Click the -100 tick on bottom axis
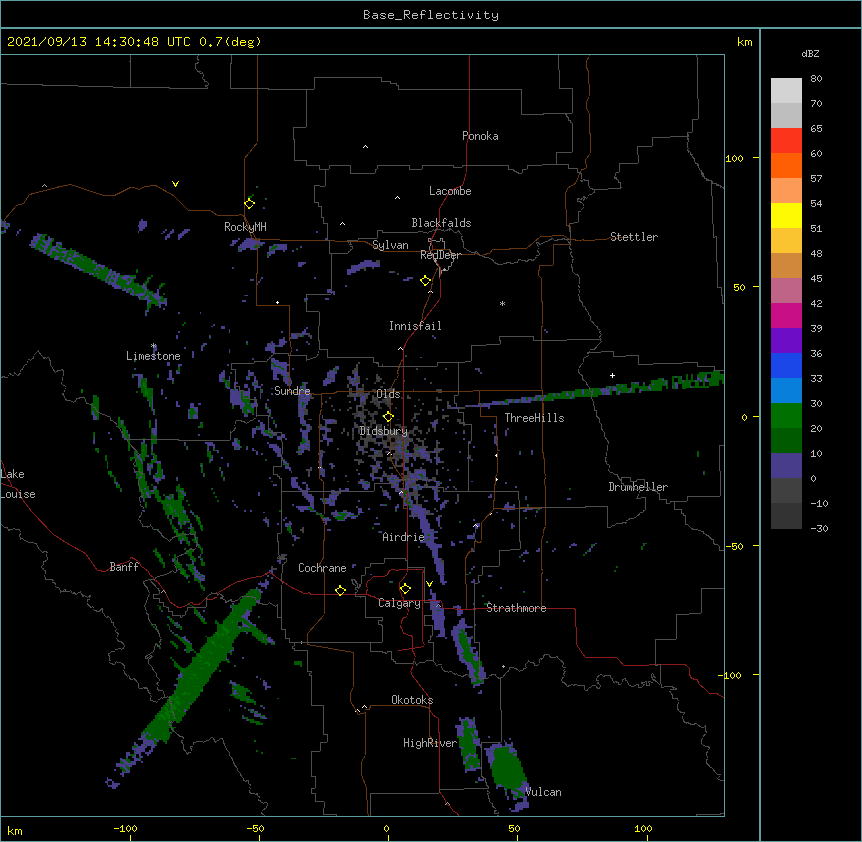Image resolution: width=862 pixels, height=842 pixels. pos(125,828)
